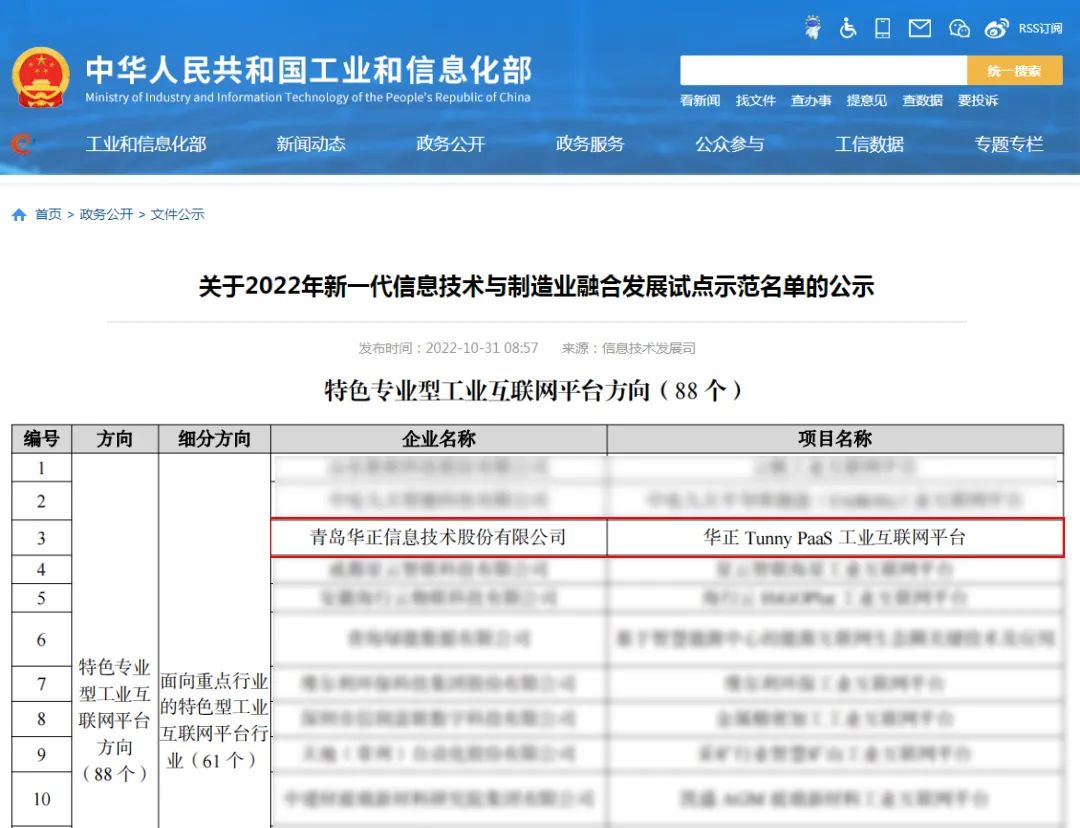Open the 提意见 quick link
This screenshot has width=1080, height=828.
pos(866,101)
